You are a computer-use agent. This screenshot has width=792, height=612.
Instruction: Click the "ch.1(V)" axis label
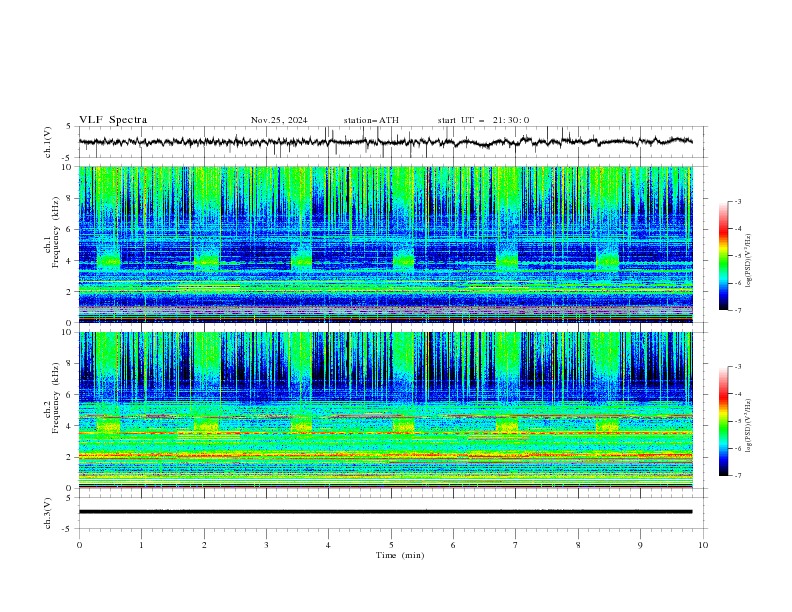tap(48, 142)
